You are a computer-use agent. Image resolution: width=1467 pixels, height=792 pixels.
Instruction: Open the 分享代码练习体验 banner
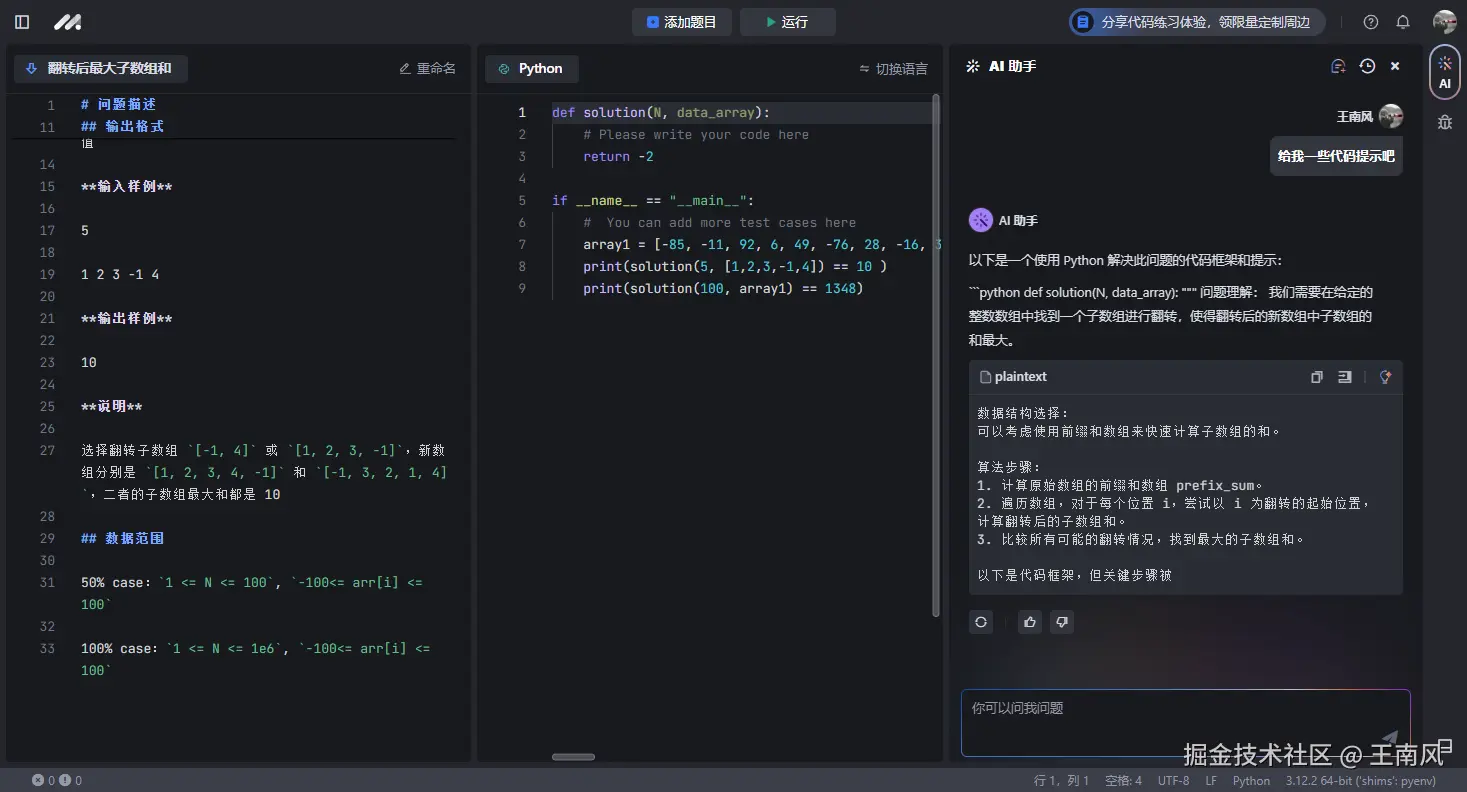point(1195,22)
